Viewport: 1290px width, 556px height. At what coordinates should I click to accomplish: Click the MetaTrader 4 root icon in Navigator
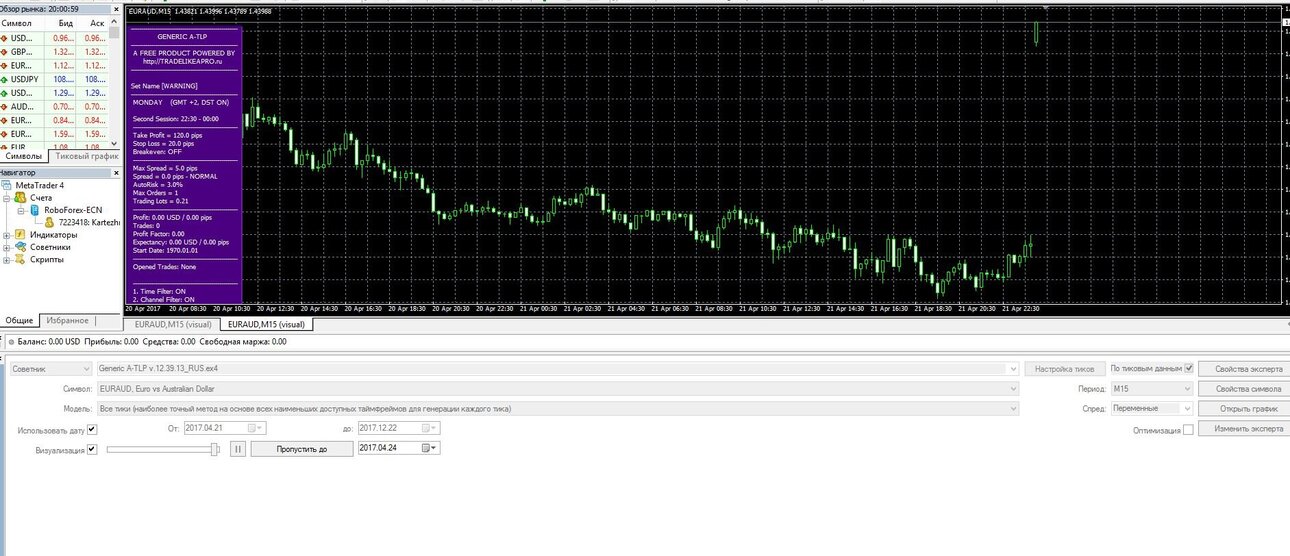[8, 185]
